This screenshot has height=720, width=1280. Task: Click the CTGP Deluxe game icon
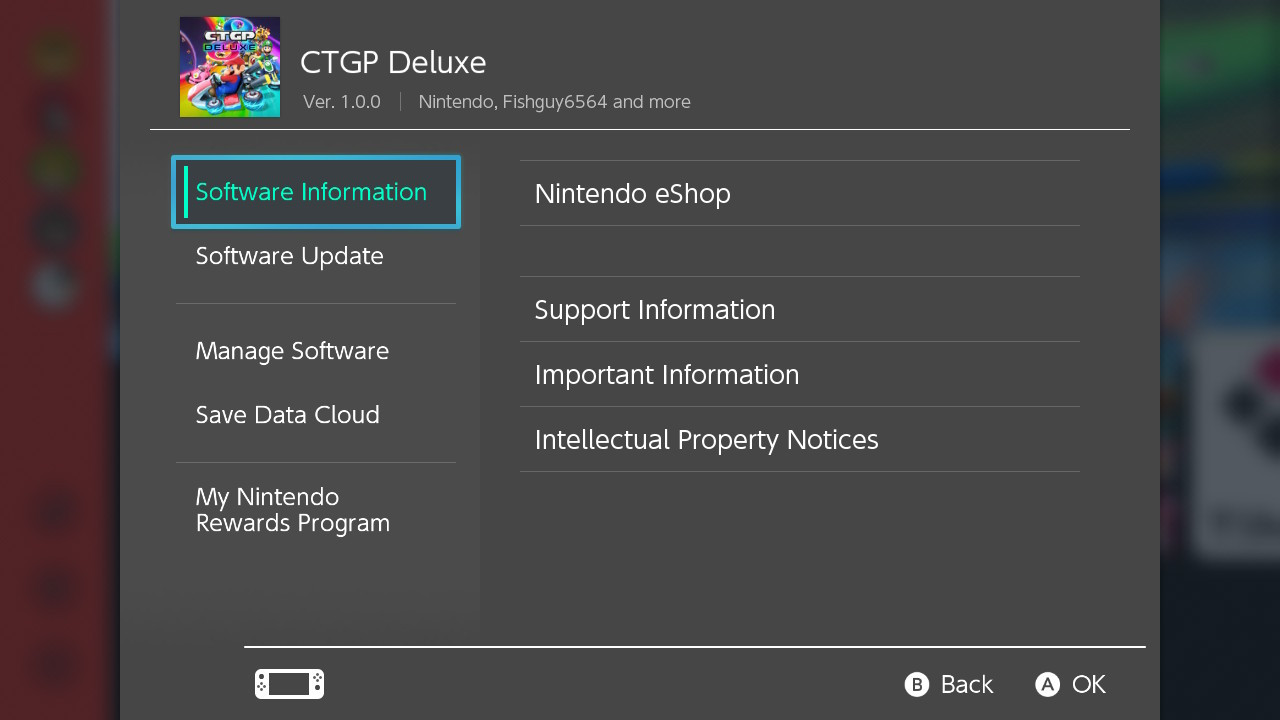tap(229, 66)
